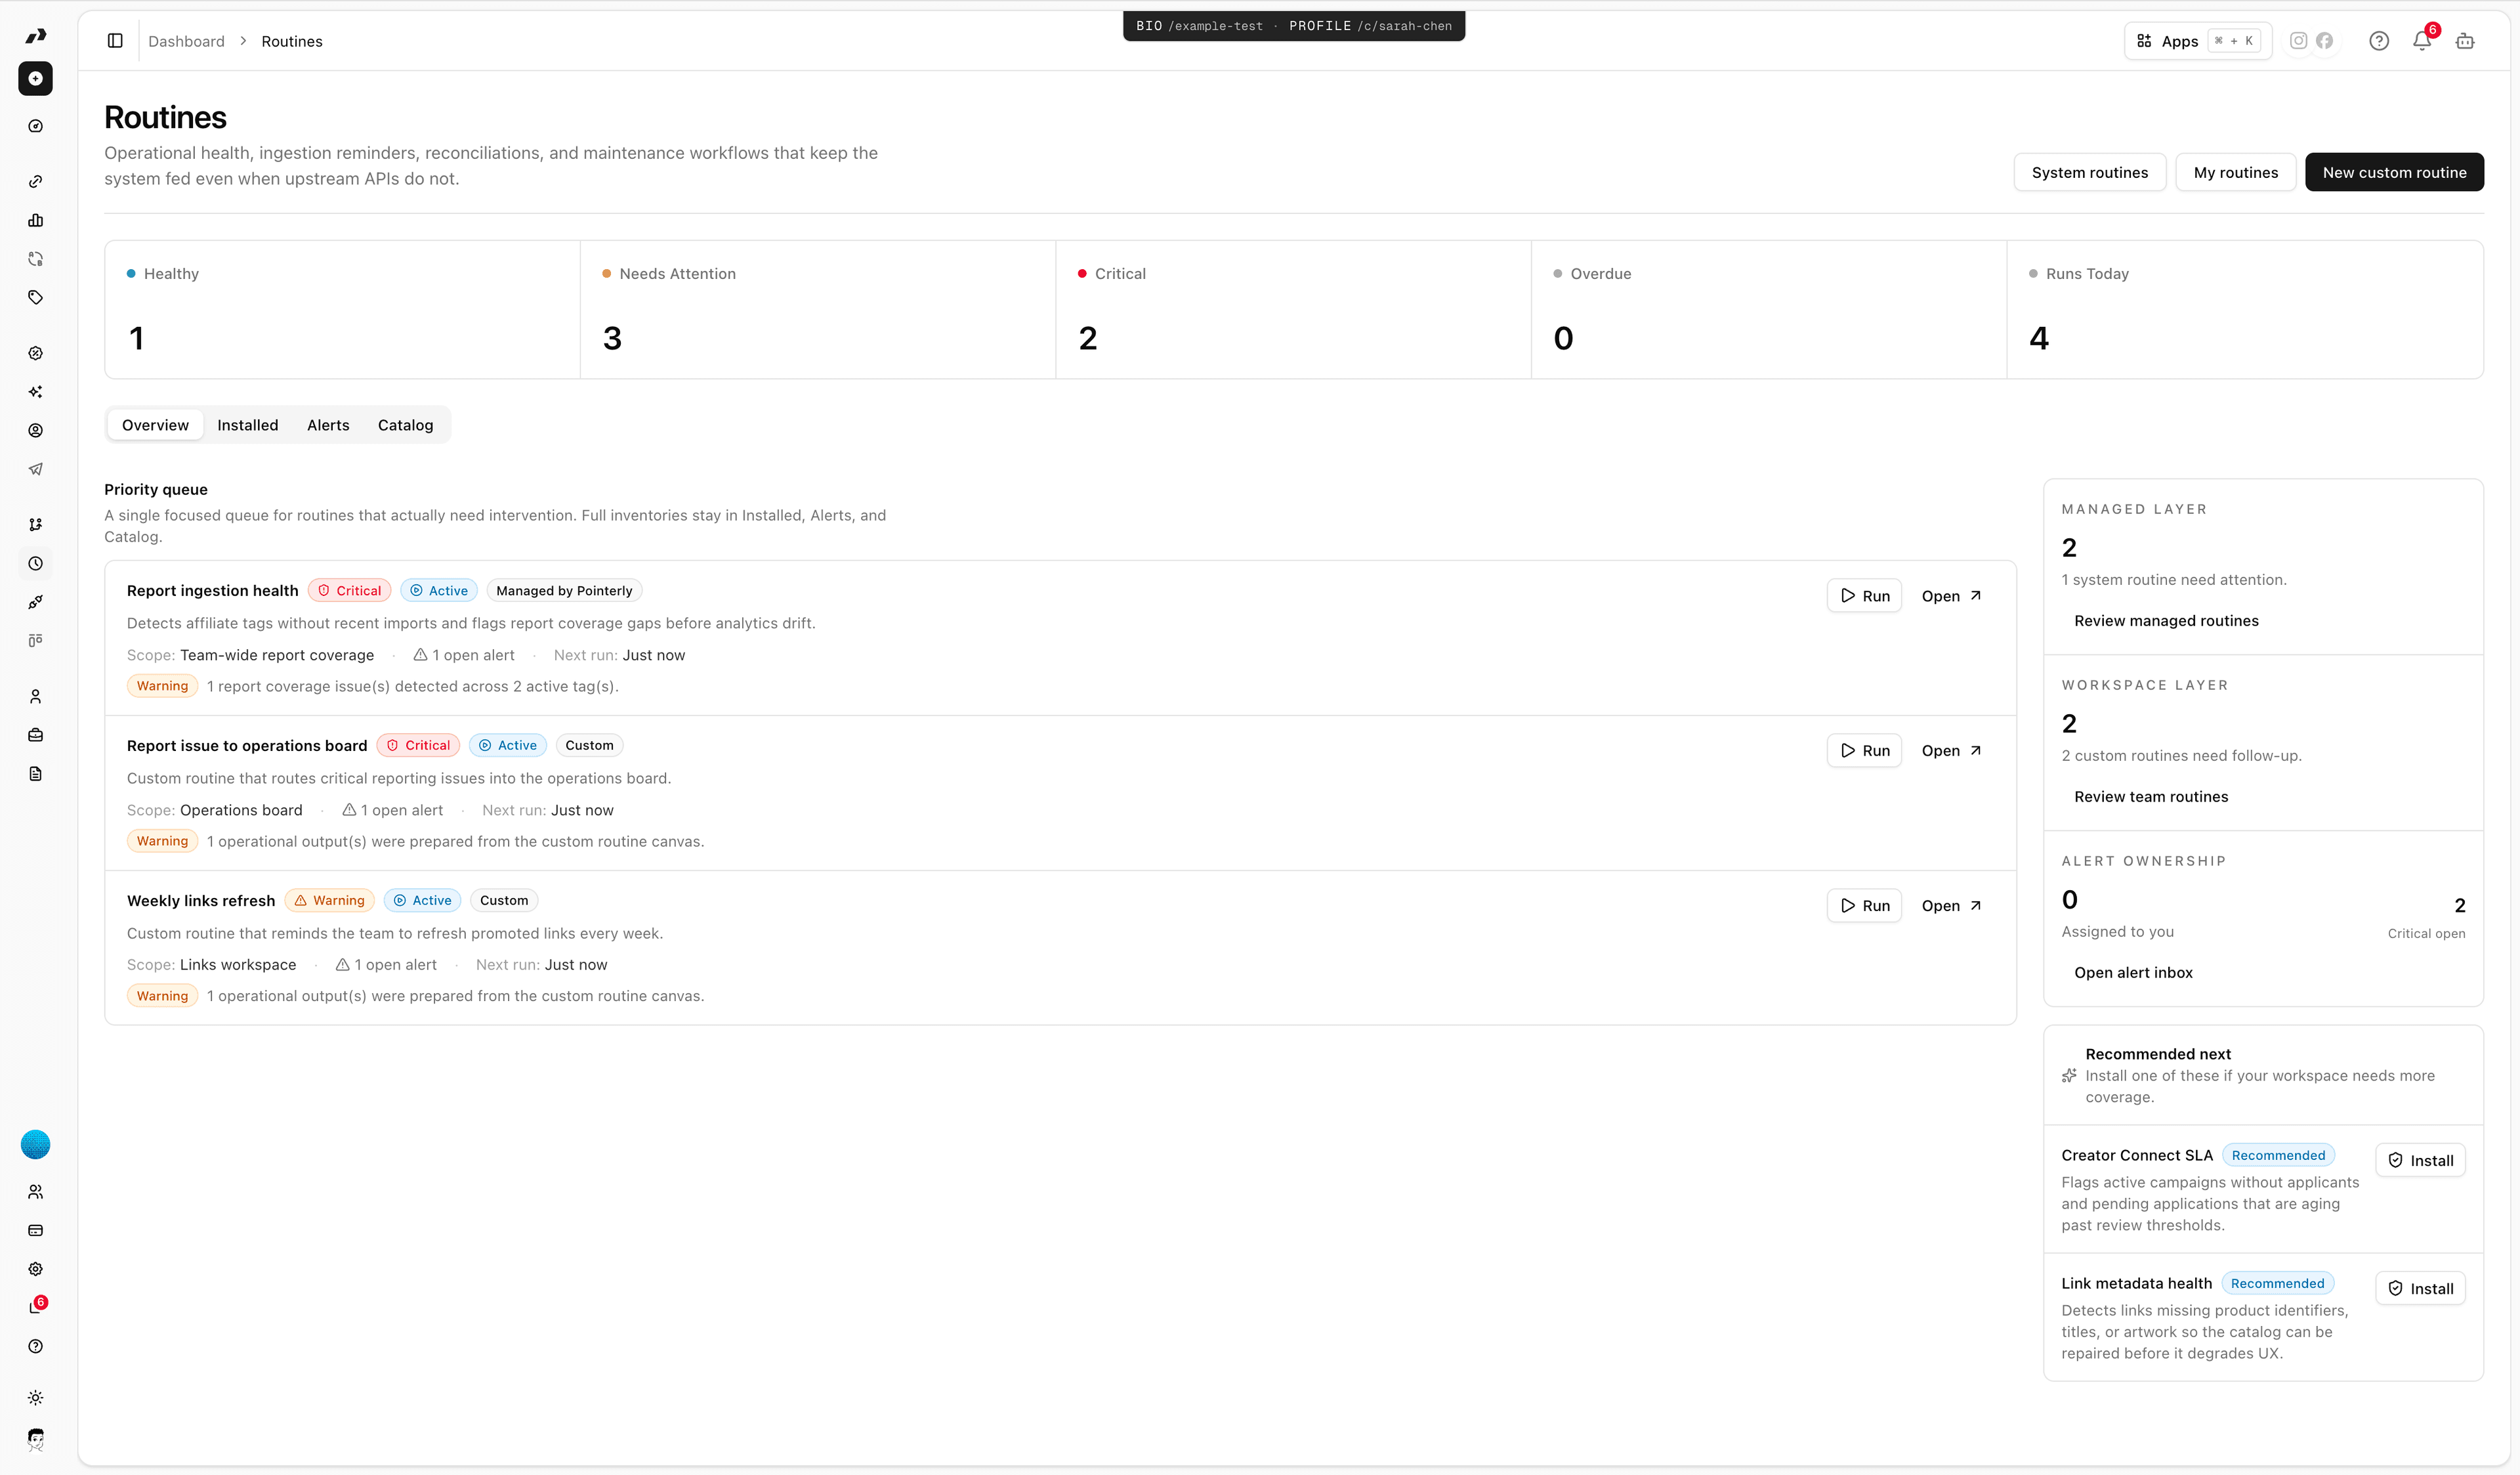Toggle the sidebar panel collapse icon

pyautogui.click(x=115, y=41)
